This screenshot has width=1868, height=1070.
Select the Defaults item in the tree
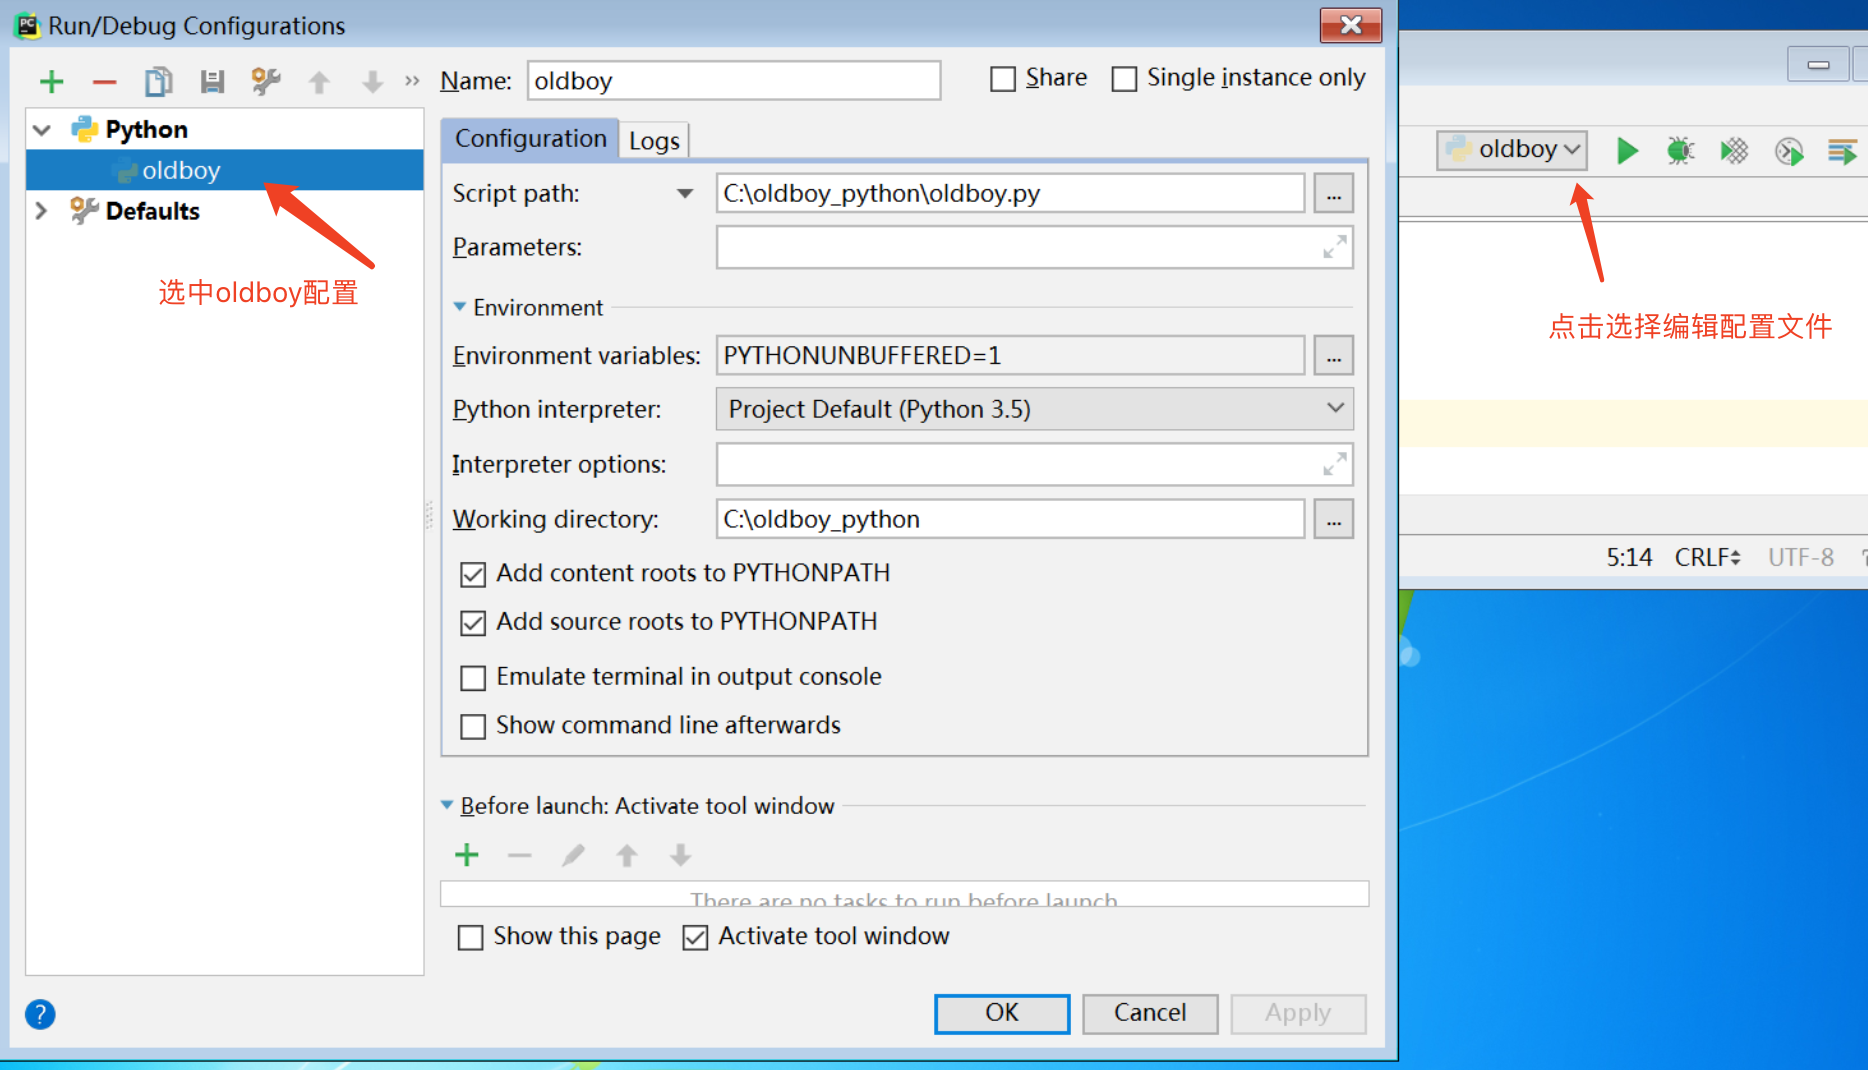coord(152,211)
